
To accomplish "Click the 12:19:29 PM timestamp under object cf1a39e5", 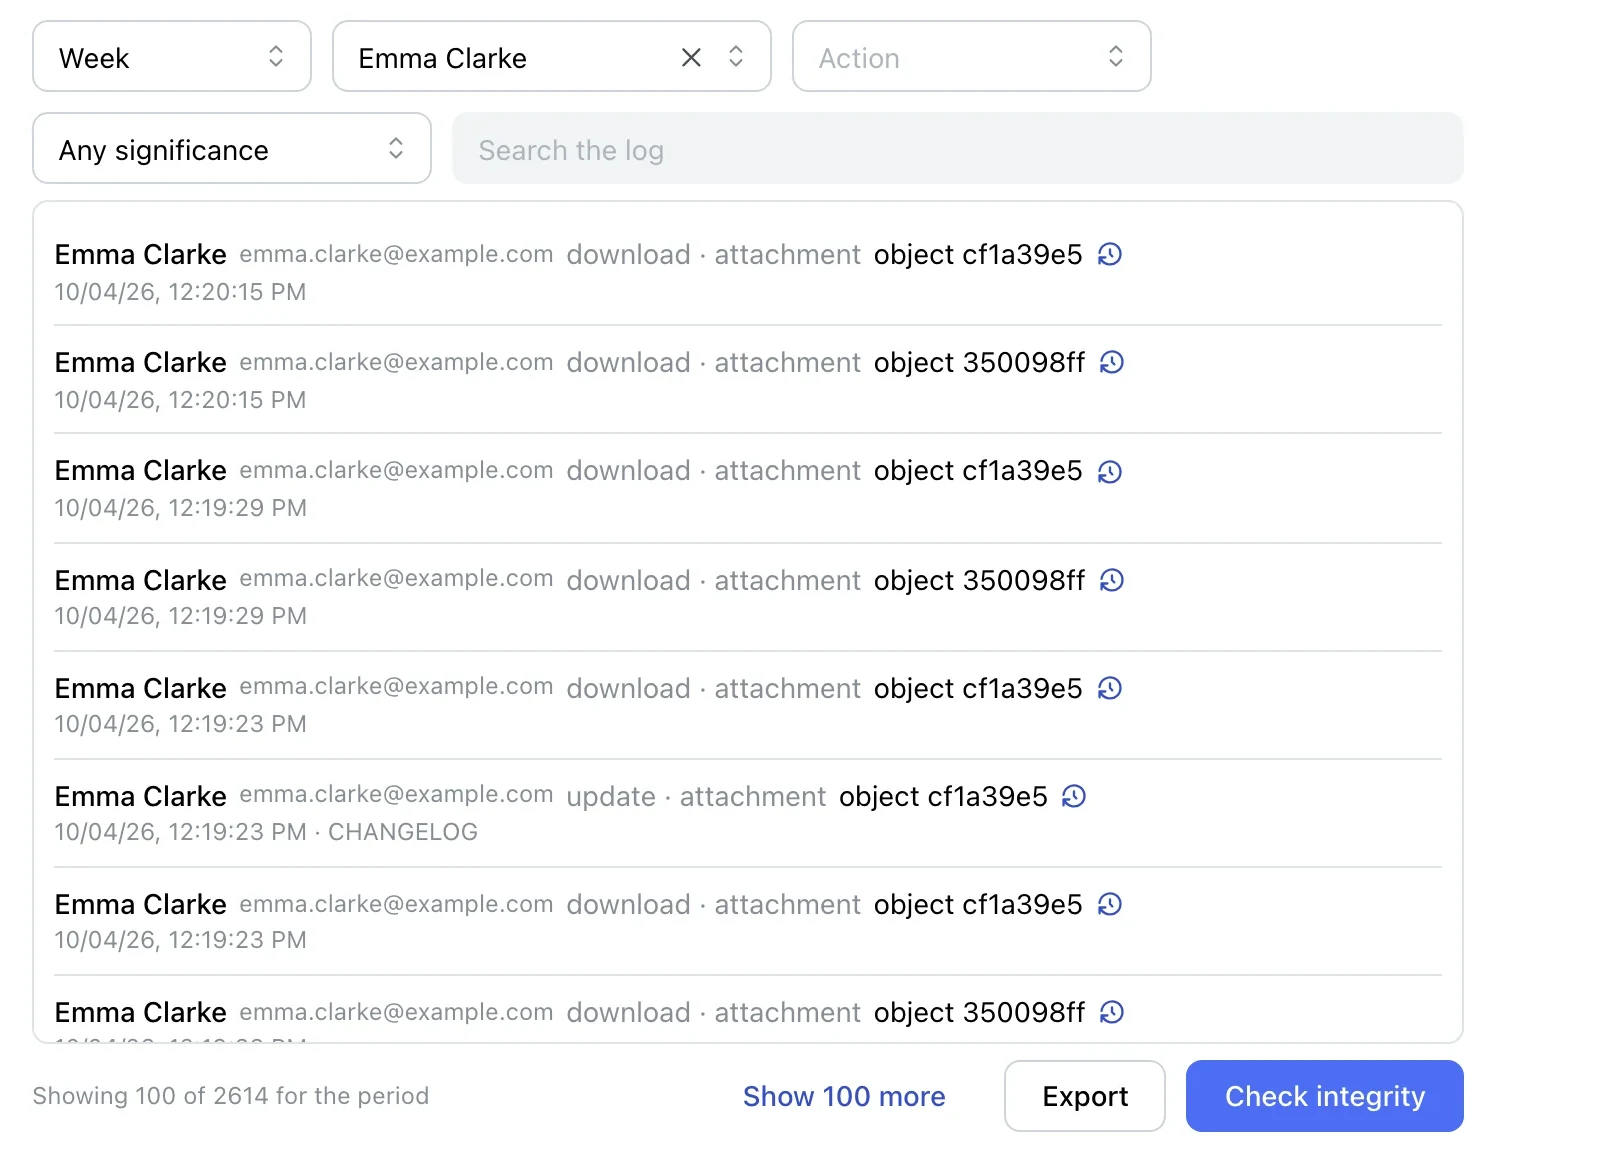I will tap(180, 508).
